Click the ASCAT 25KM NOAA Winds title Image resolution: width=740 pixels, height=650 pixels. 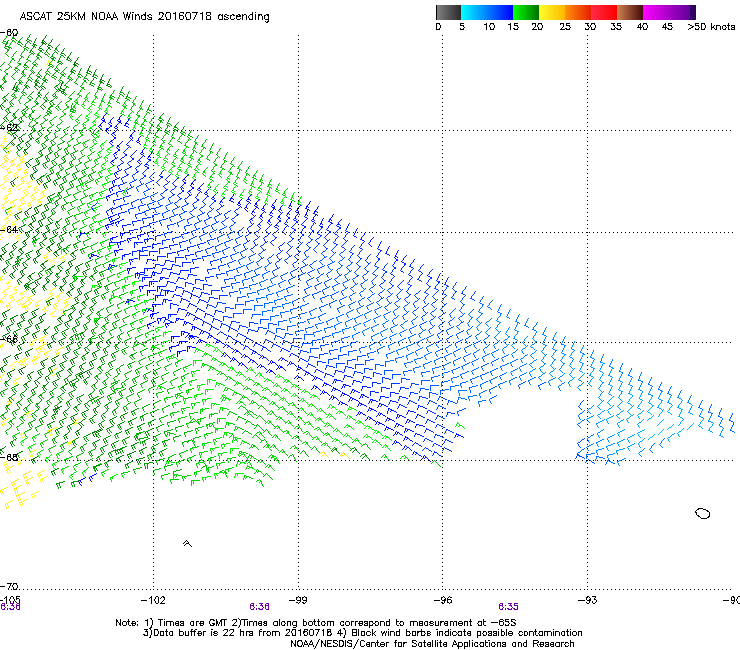click(144, 17)
